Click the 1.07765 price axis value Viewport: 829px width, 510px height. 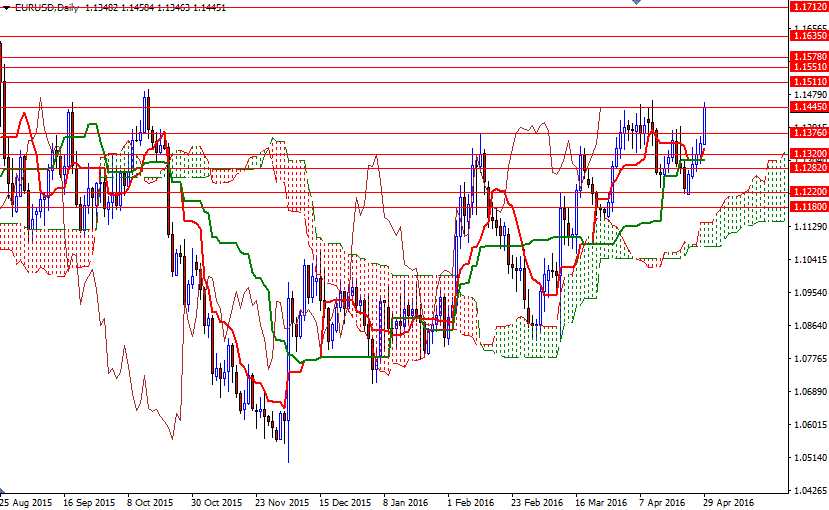click(811, 359)
